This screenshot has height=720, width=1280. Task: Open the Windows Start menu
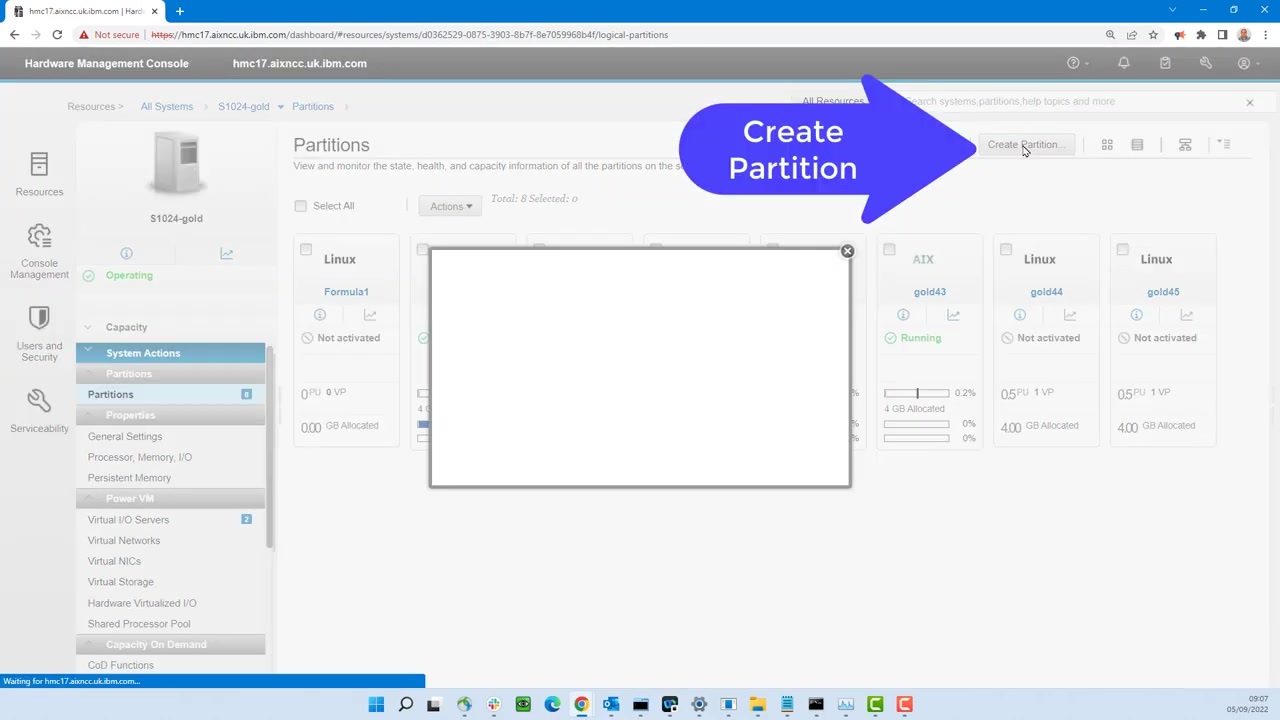coord(376,705)
